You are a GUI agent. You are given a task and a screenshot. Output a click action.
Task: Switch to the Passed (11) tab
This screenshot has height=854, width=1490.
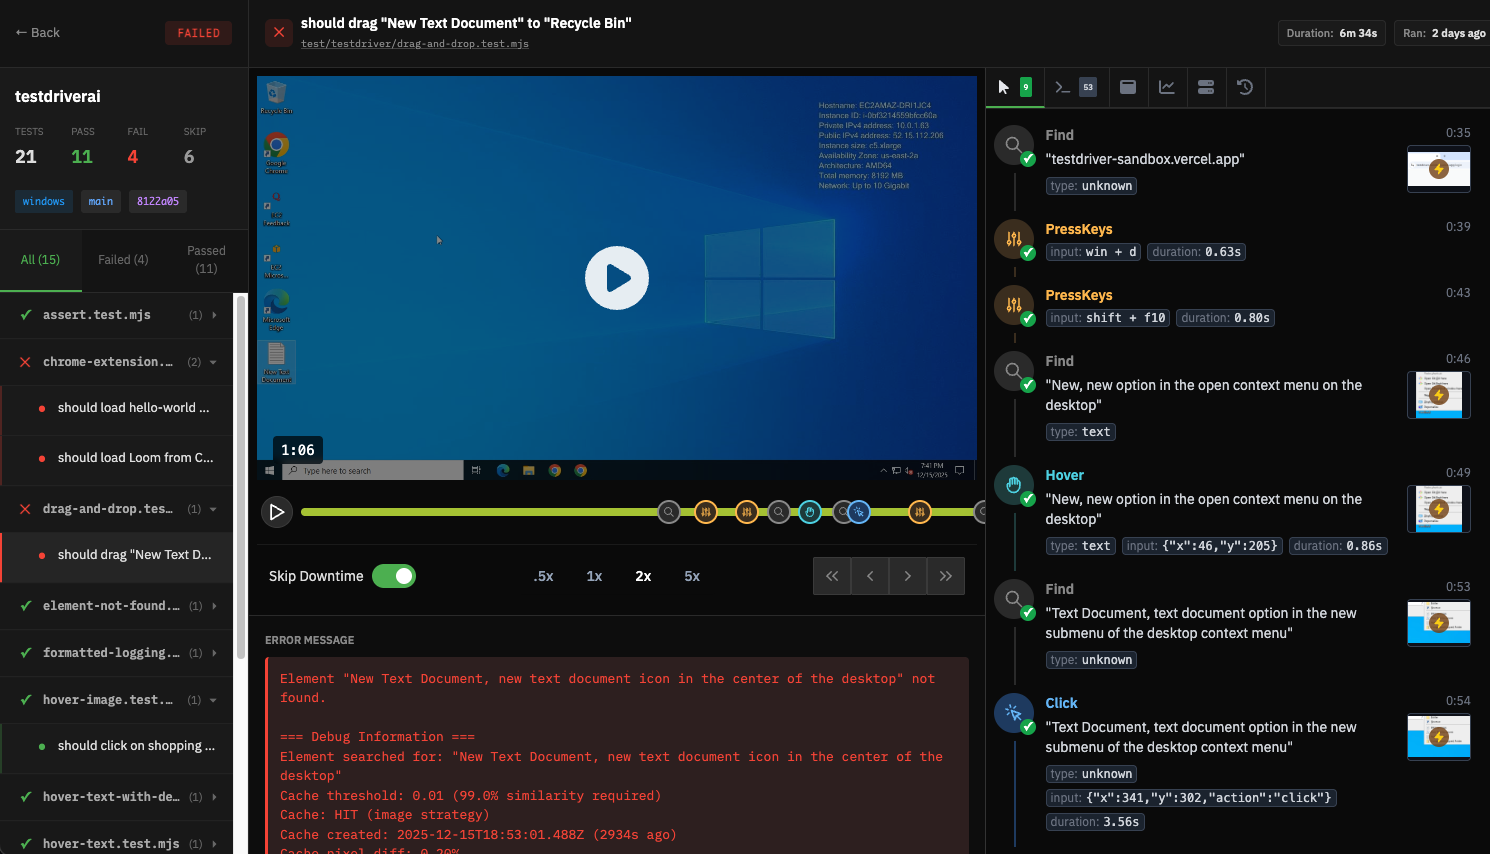(206, 260)
